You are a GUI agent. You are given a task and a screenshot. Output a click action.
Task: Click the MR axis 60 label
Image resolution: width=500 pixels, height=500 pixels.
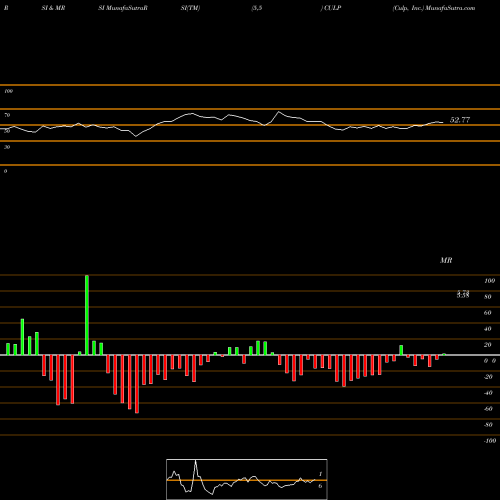pyautogui.click(x=488, y=313)
